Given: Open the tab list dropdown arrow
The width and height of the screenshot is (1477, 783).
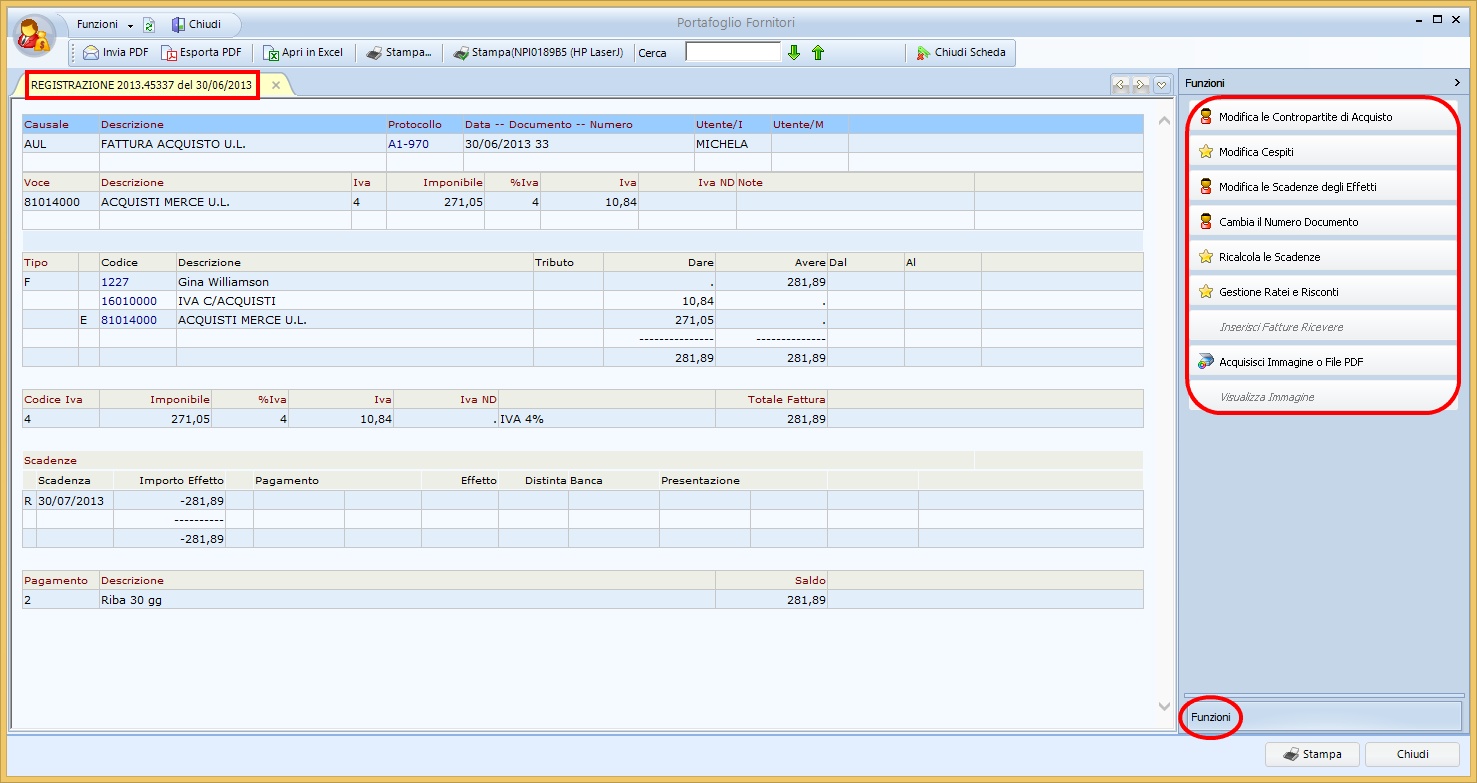Looking at the screenshot, I should (x=1162, y=86).
